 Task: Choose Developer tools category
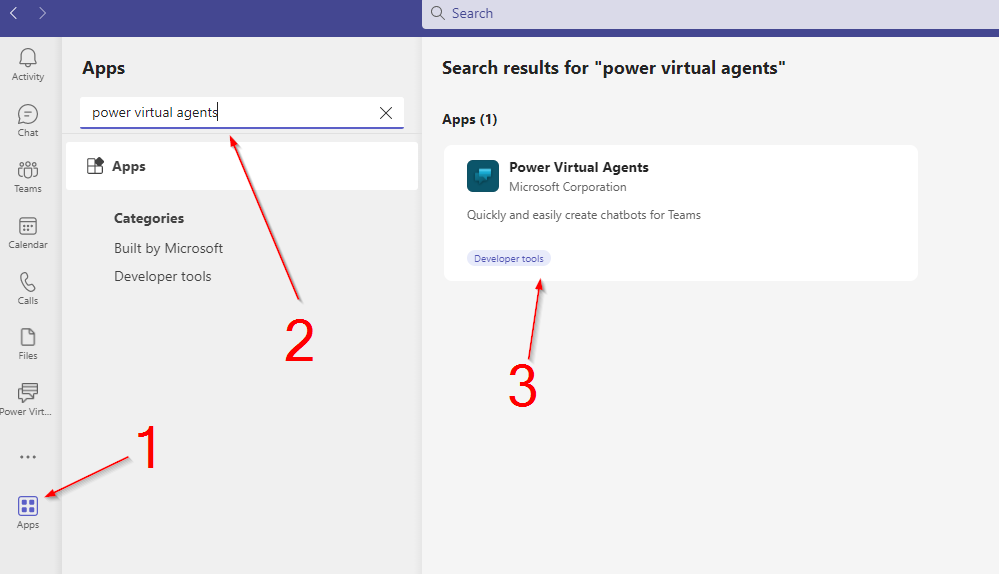pos(163,276)
